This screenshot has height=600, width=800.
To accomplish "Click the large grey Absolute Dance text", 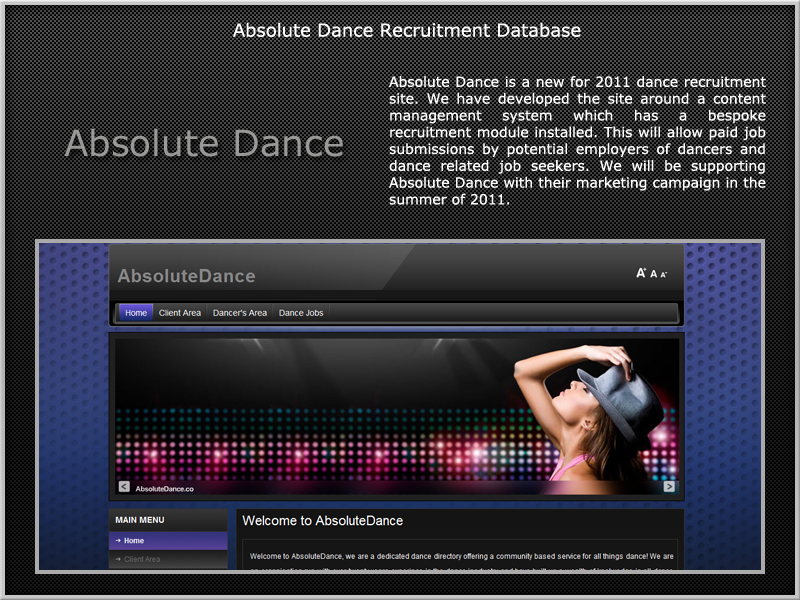I will point(204,143).
